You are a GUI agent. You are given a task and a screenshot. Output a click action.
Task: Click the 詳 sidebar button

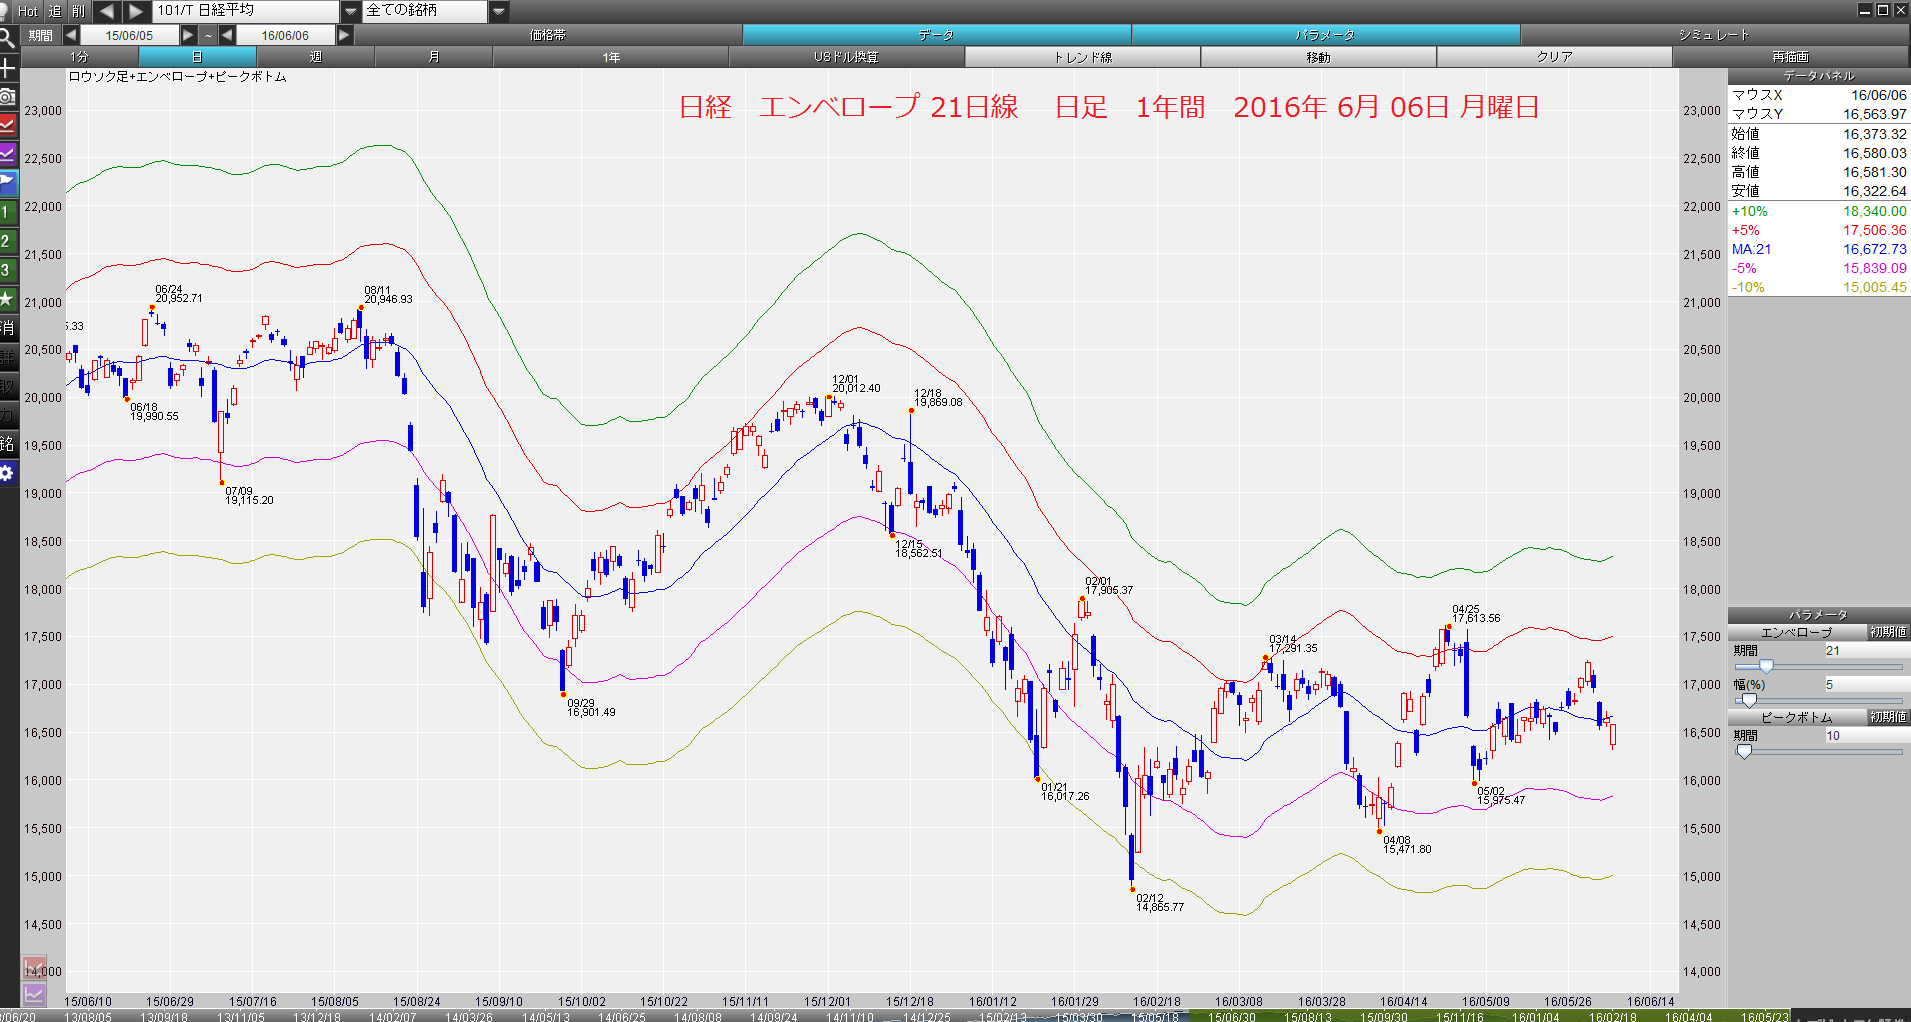click(x=8, y=357)
